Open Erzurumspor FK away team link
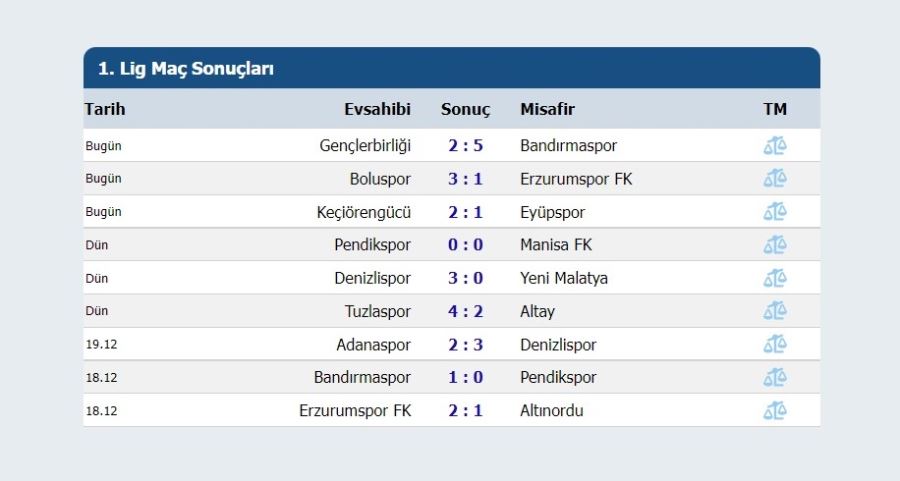900x481 pixels. pos(576,179)
